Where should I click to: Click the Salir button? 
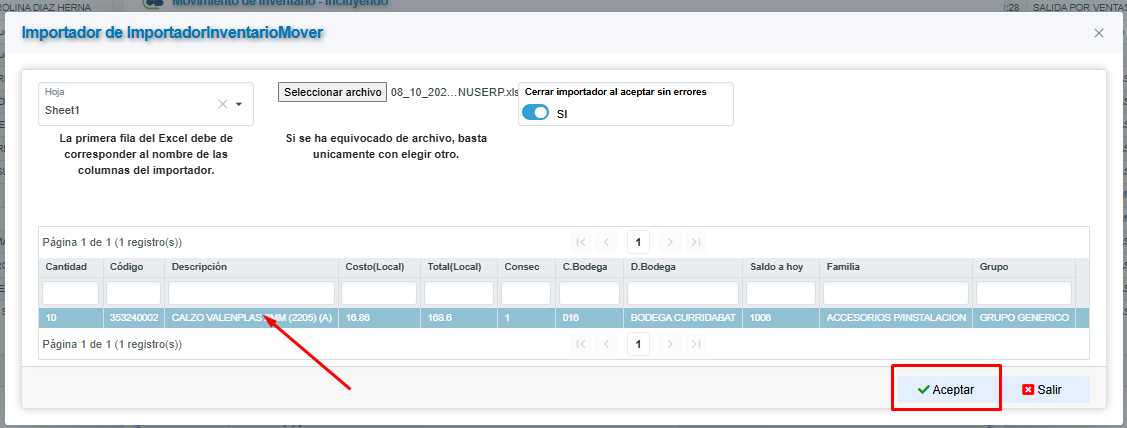(x=1041, y=389)
